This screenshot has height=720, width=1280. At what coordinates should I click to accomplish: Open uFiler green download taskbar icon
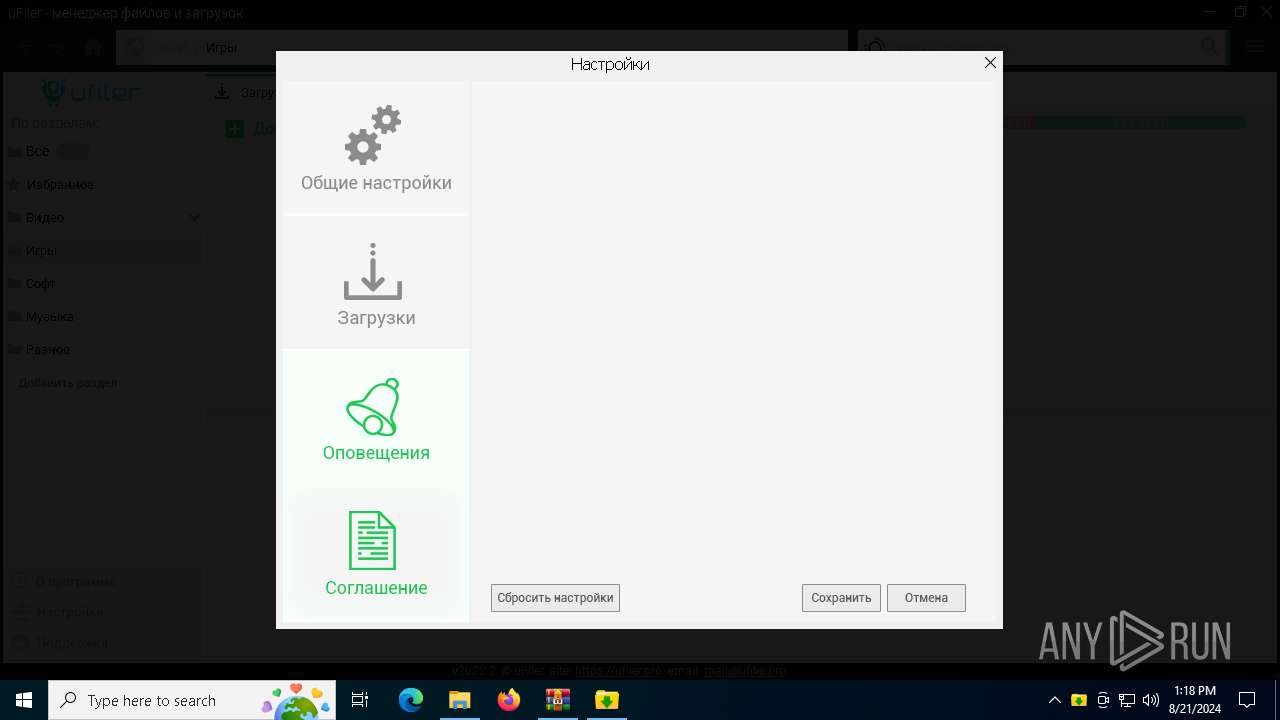click(606, 700)
